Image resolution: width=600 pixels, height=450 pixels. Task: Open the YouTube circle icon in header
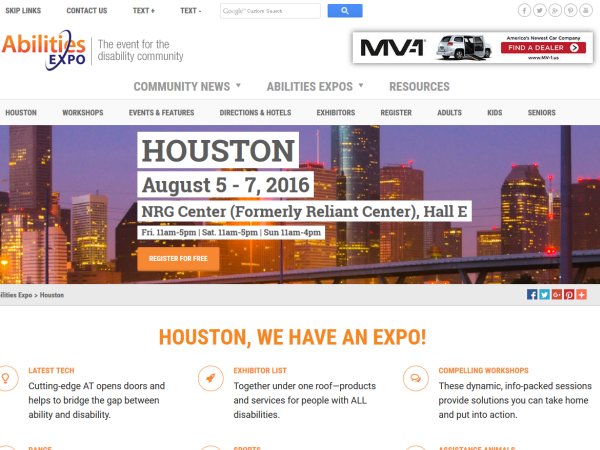[585, 10]
